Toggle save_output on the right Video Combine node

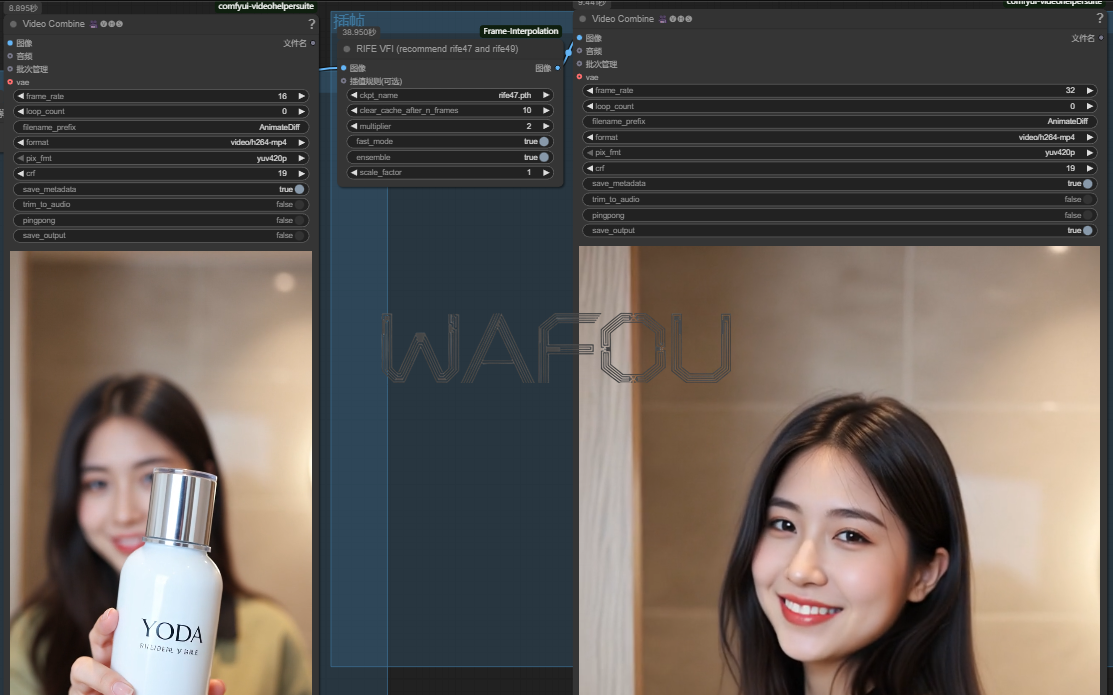point(1087,230)
